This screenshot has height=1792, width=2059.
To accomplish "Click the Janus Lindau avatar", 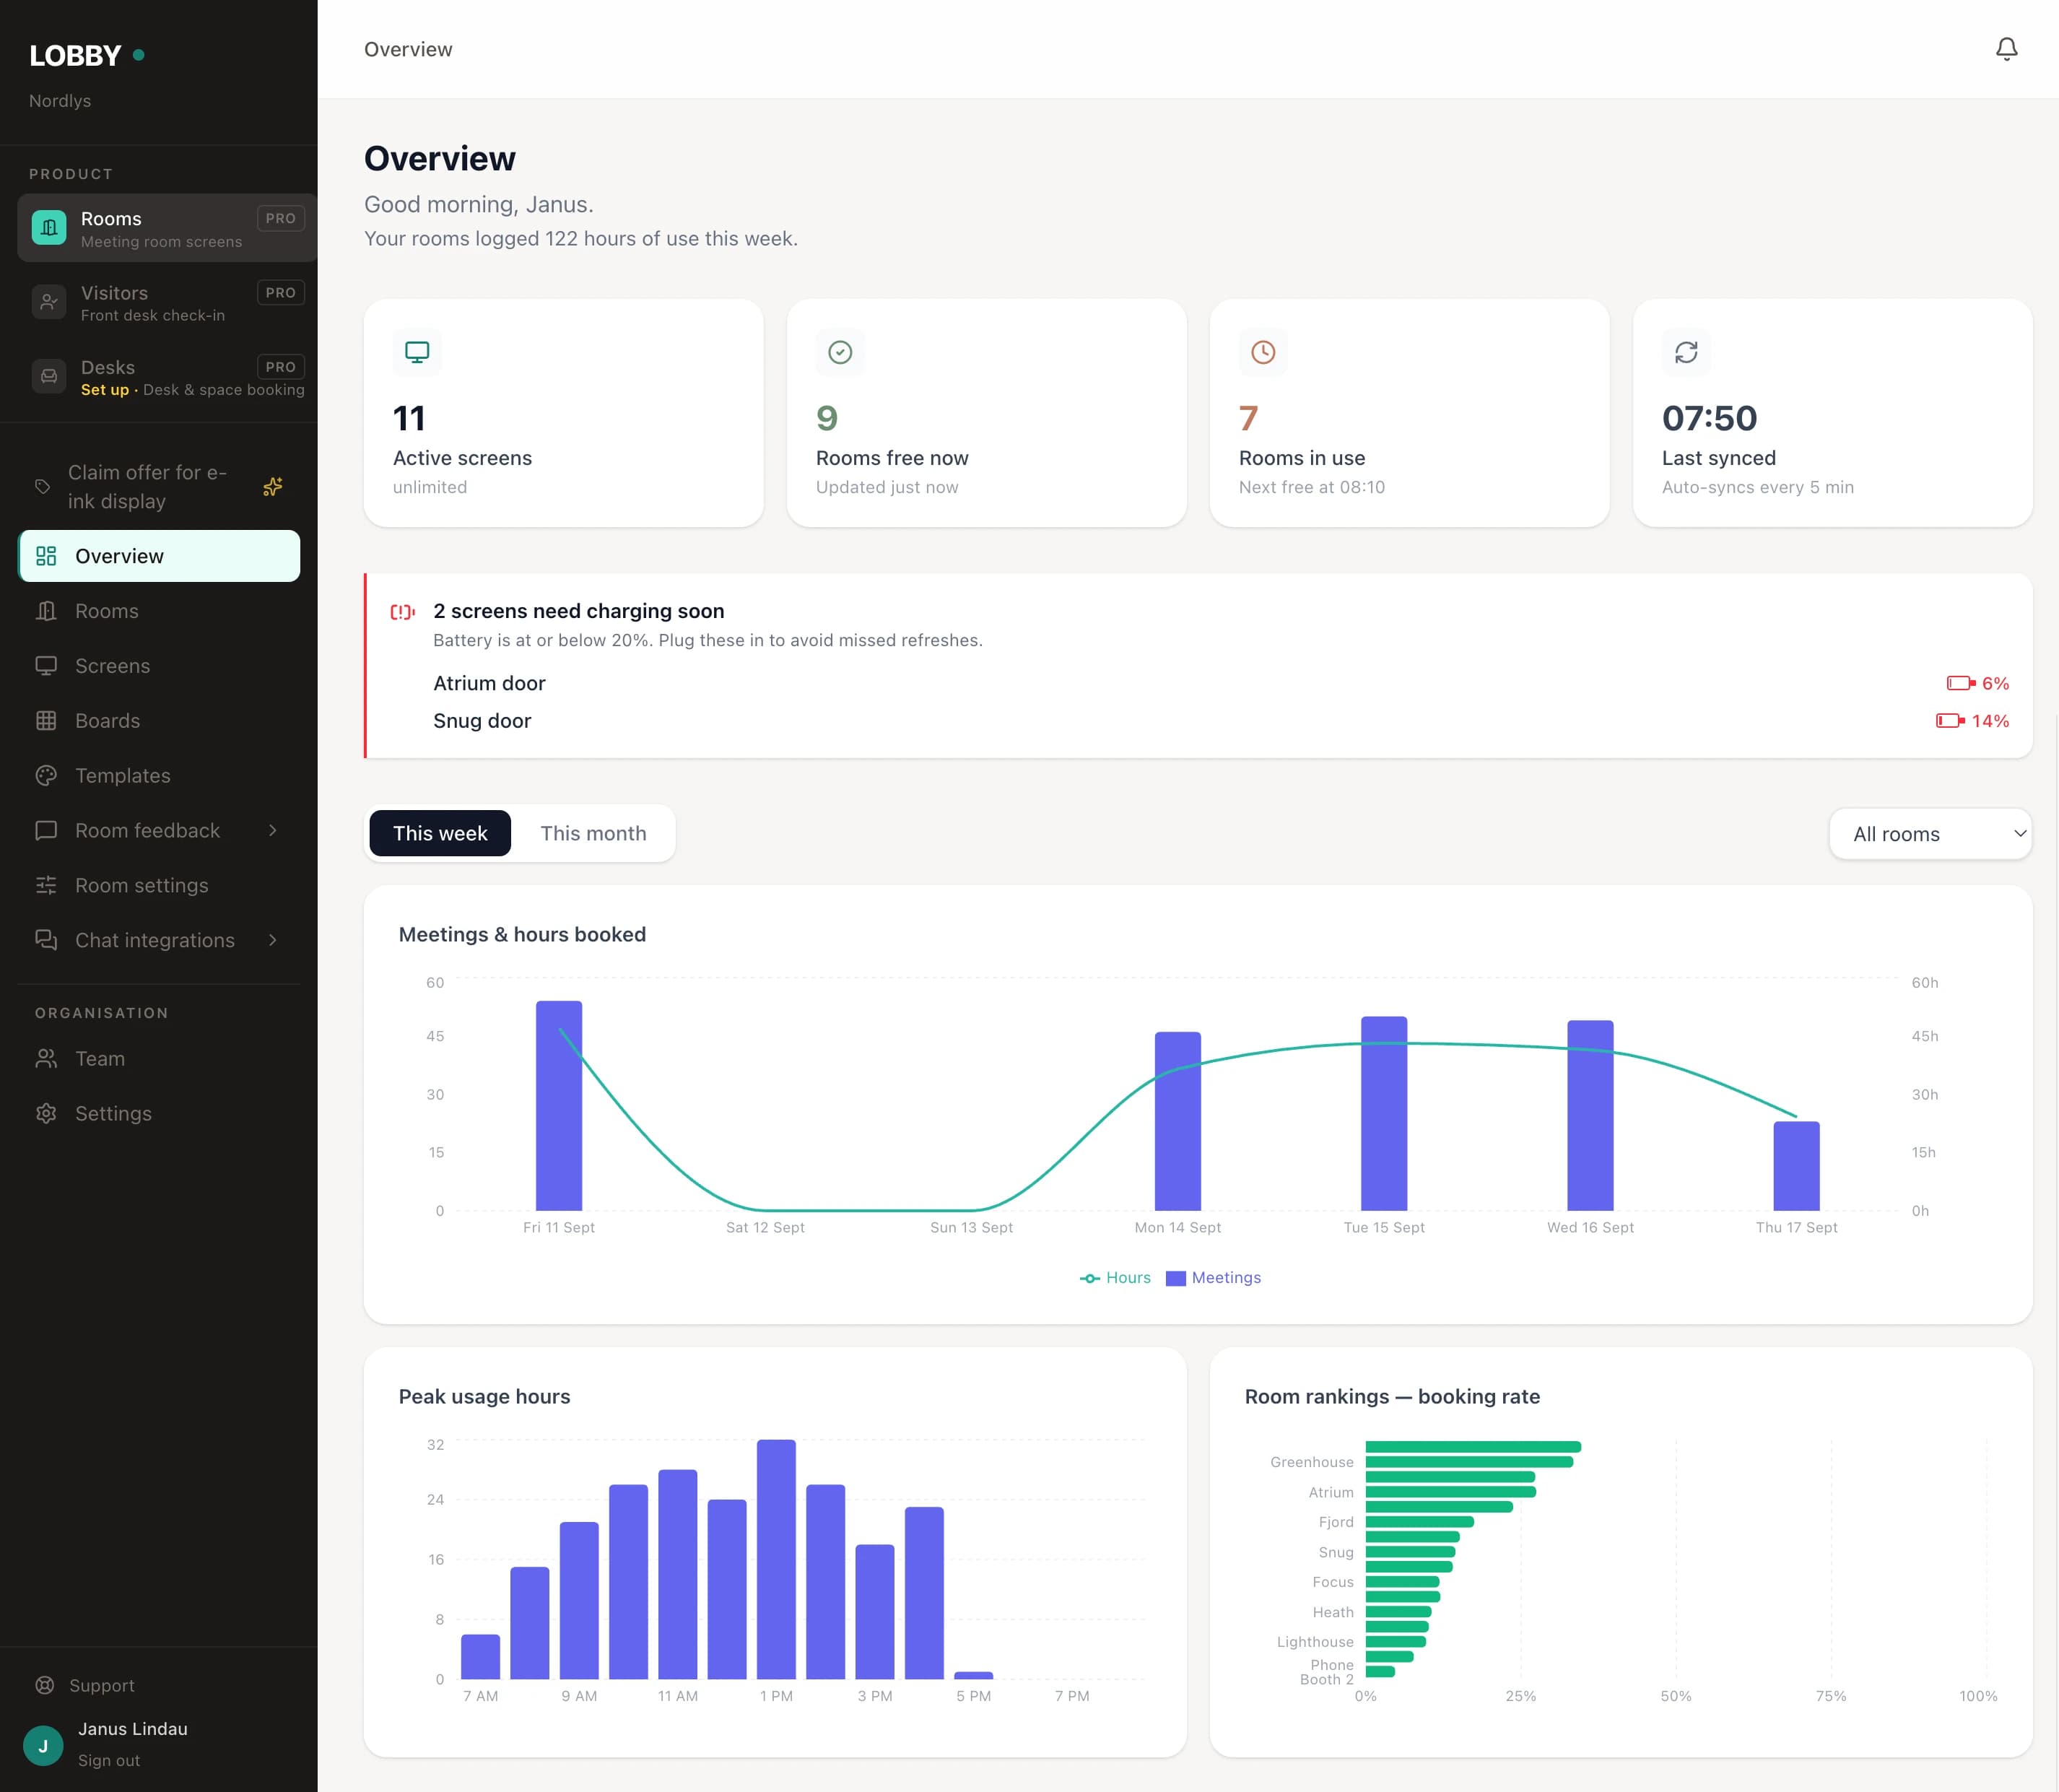I will pos(43,1746).
